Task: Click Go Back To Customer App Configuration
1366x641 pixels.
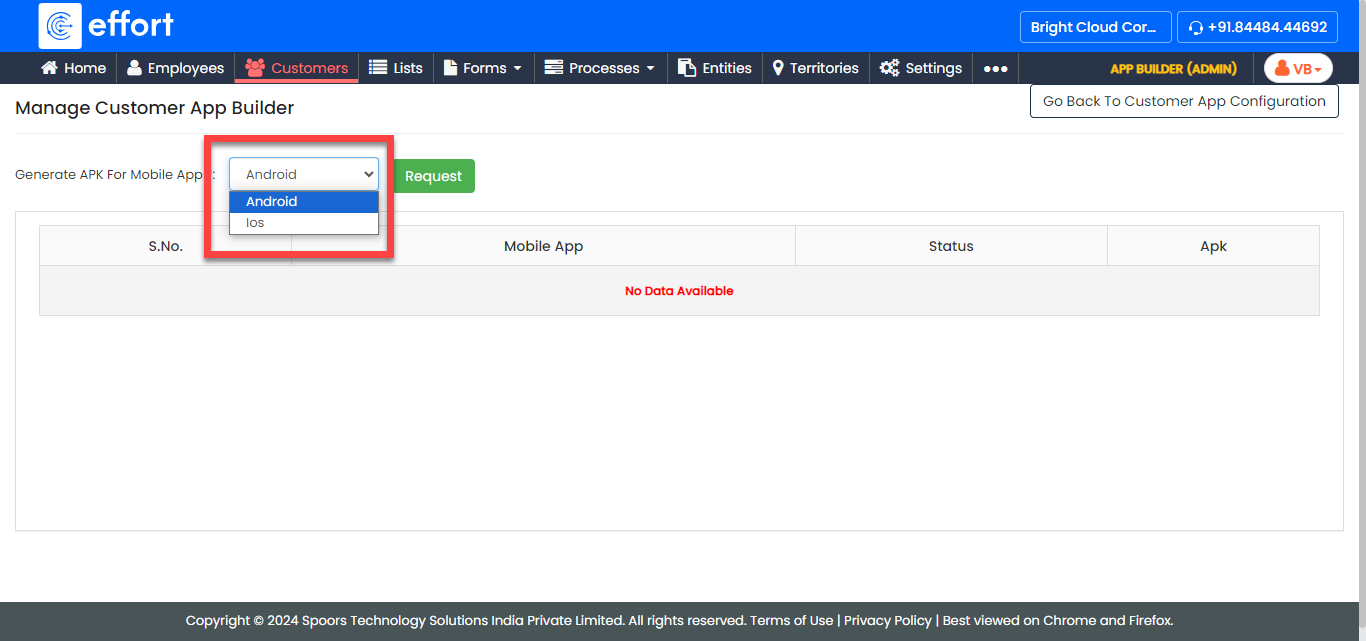Action: coord(1184,101)
